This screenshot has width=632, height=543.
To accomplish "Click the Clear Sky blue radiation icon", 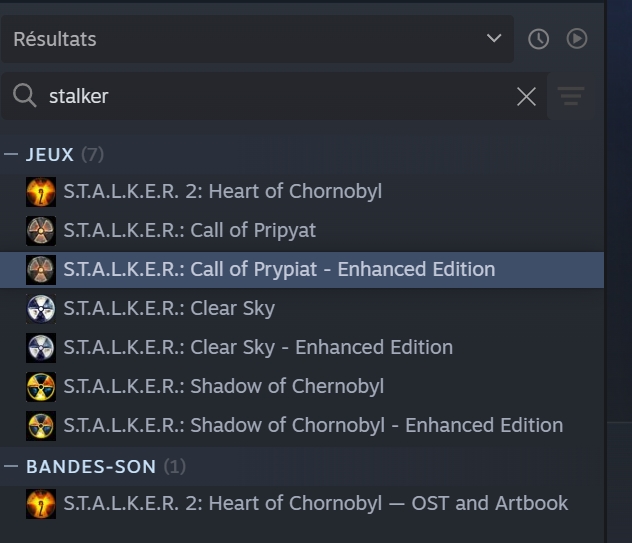I will (x=41, y=309).
